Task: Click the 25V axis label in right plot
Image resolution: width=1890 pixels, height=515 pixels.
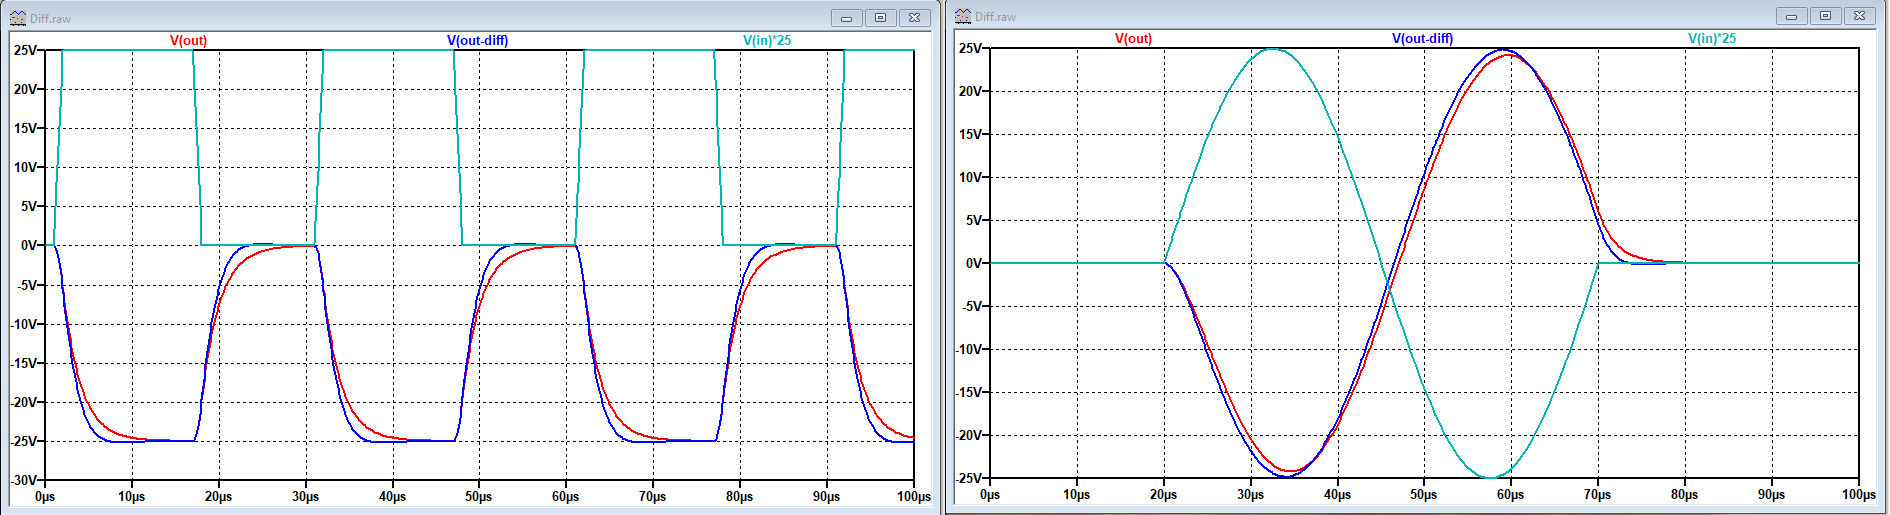Action: click(x=970, y=48)
